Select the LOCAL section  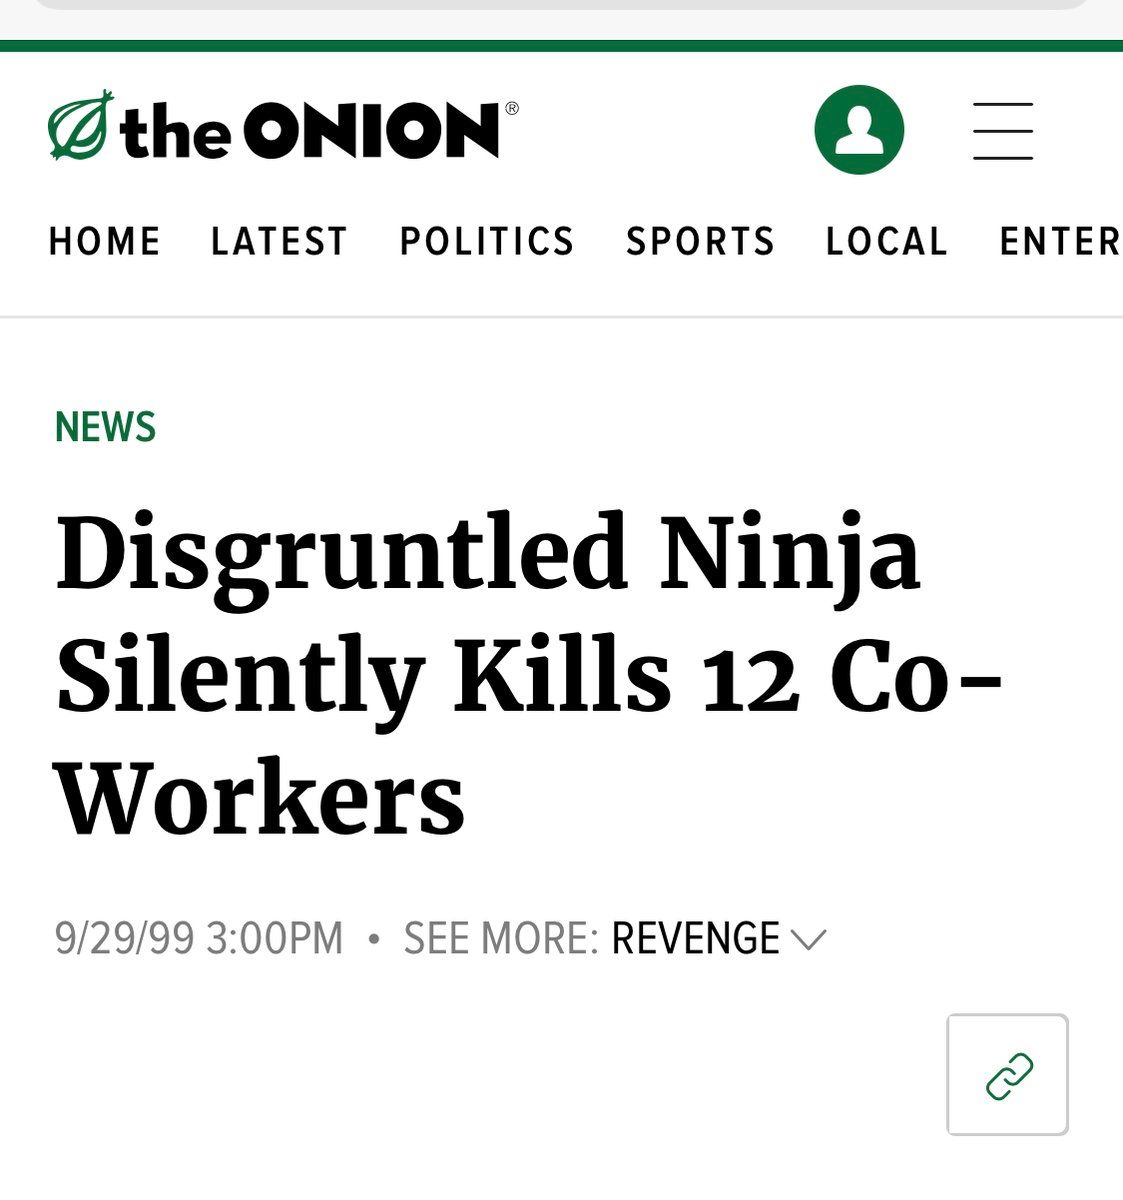click(x=886, y=242)
